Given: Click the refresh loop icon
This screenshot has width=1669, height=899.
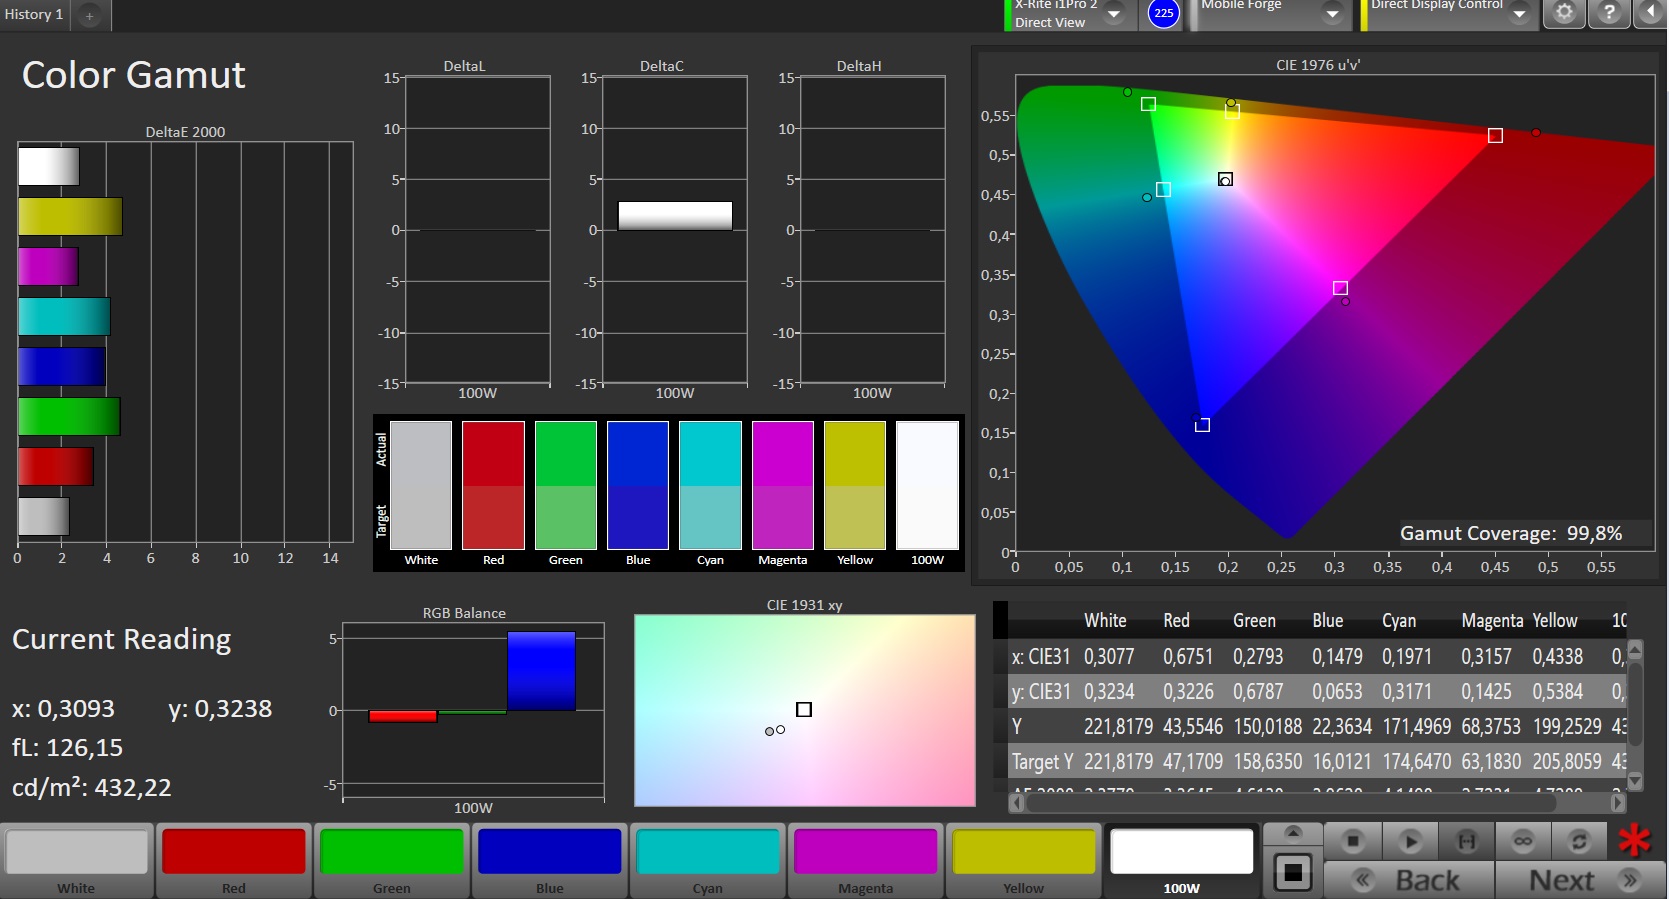Looking at the screenshot, I should [1579, 841].
